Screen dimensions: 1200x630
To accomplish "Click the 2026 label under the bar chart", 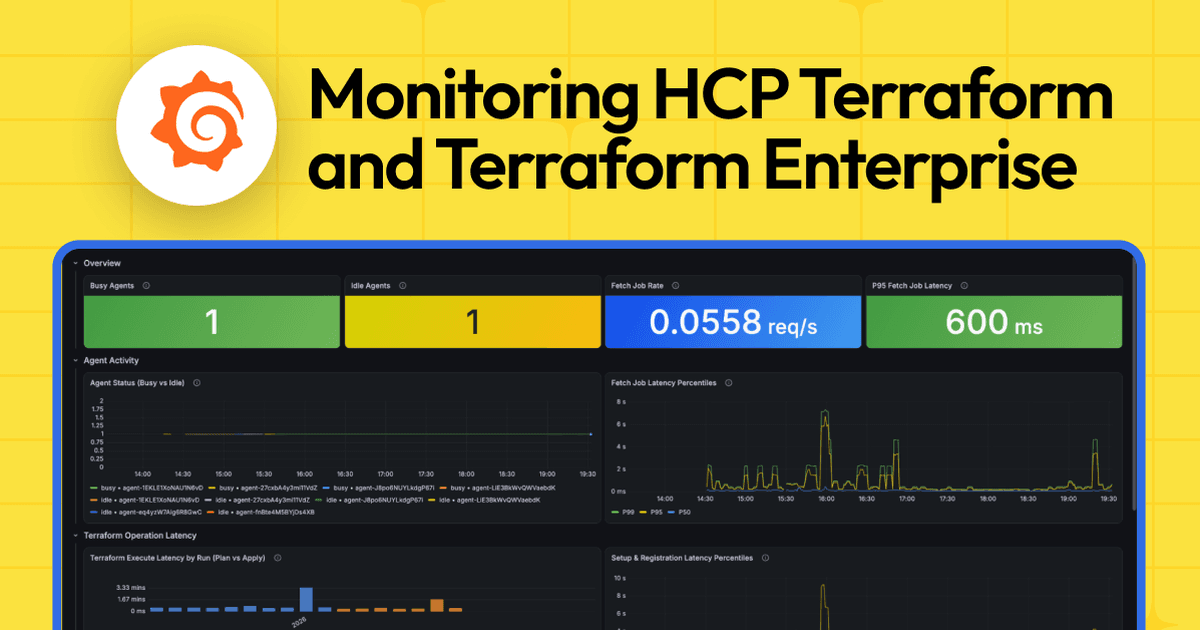I will tap(297, 621).
